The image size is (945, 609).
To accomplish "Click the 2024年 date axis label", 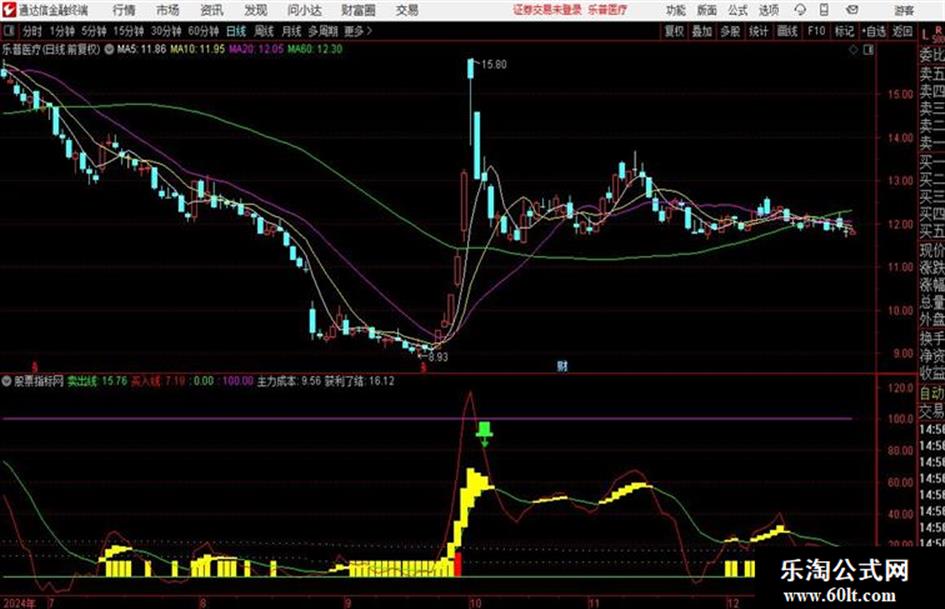I will tap(18, 603).
